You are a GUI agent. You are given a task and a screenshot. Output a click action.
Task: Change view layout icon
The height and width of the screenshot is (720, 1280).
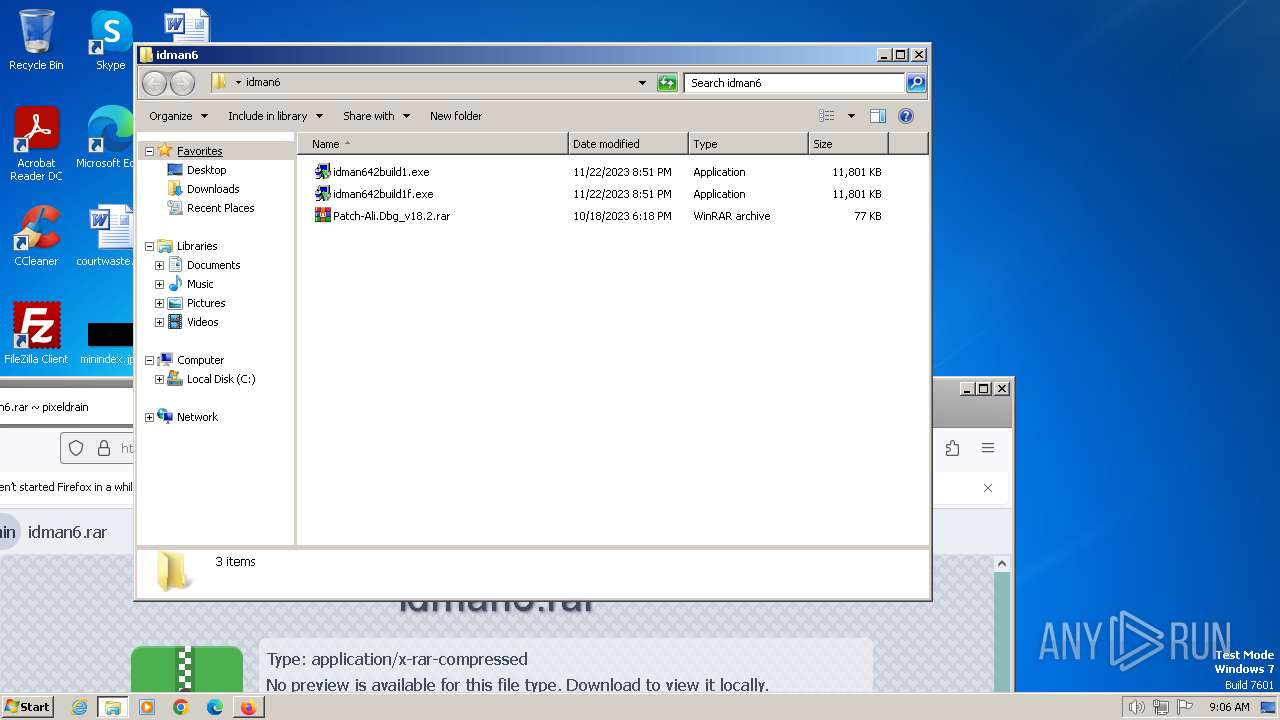[827, 116]
